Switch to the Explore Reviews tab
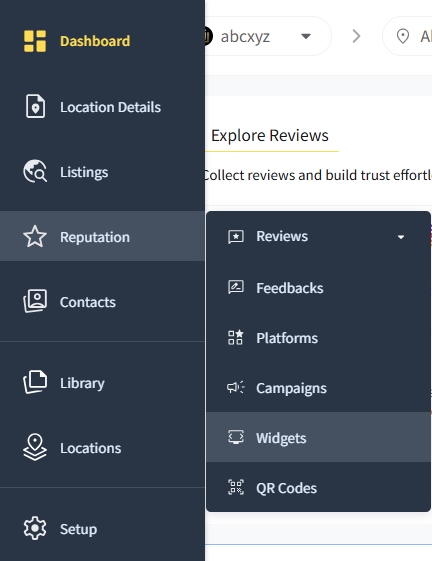Image resolution: width=432 pixels, height=561 pixels. coord(270,135)
